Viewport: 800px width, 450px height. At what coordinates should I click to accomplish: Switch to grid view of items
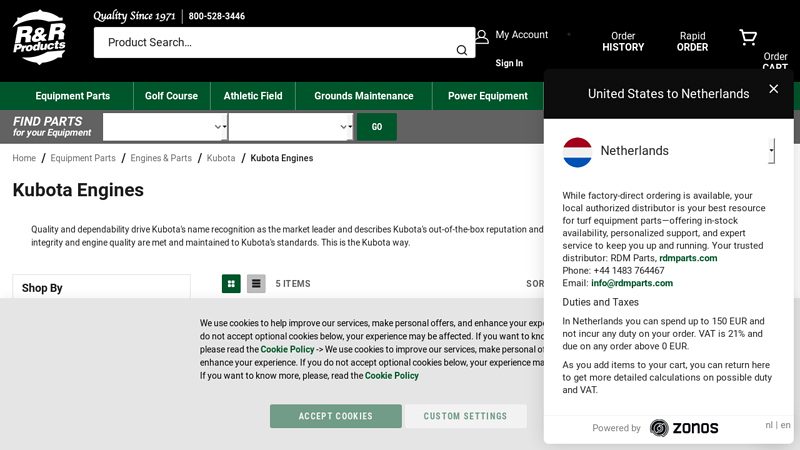coord(231,284)
